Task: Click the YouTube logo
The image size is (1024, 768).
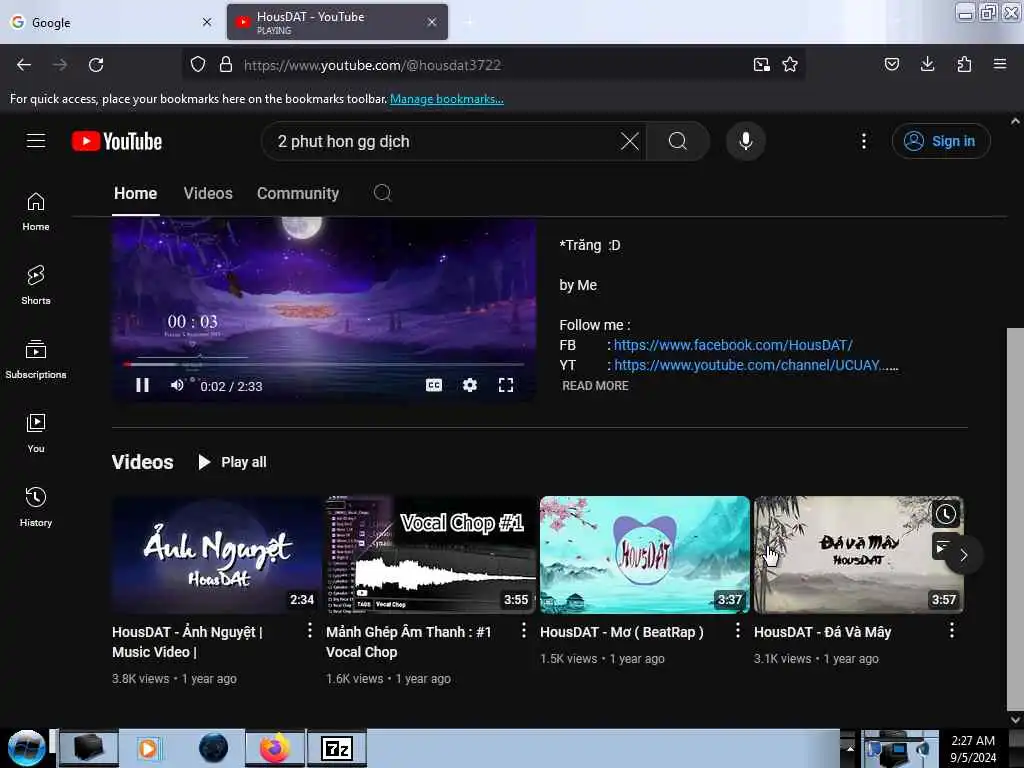Action: [x=117, y=141]
